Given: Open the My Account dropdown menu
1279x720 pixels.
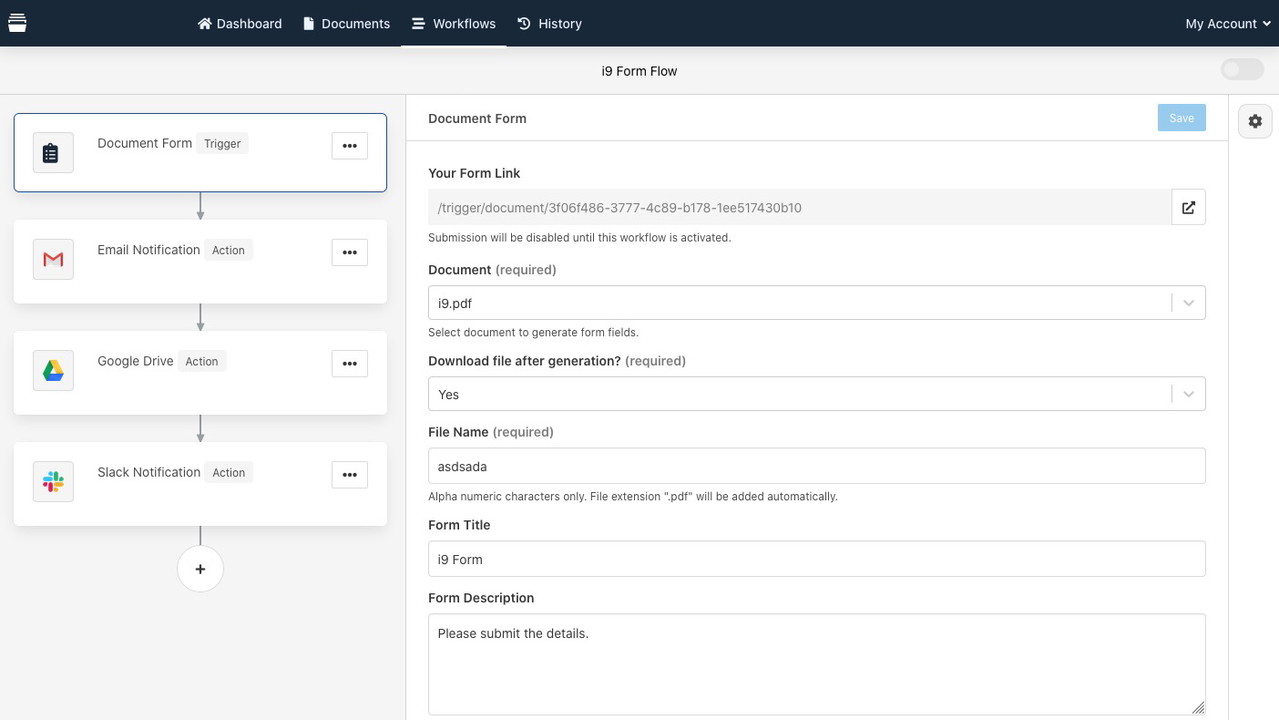Looking at the screenshot, I should [x=1227, y=24].
